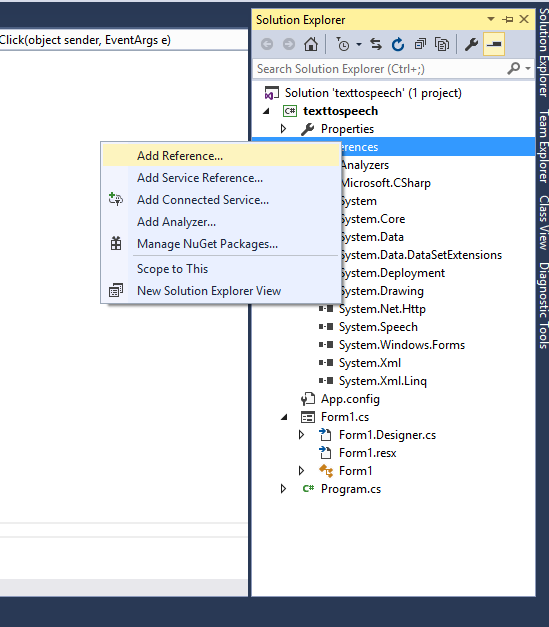The width and height of the screenshot is (549, 627).
Task: Select the Form1.cs file
Action: (345, 417)
